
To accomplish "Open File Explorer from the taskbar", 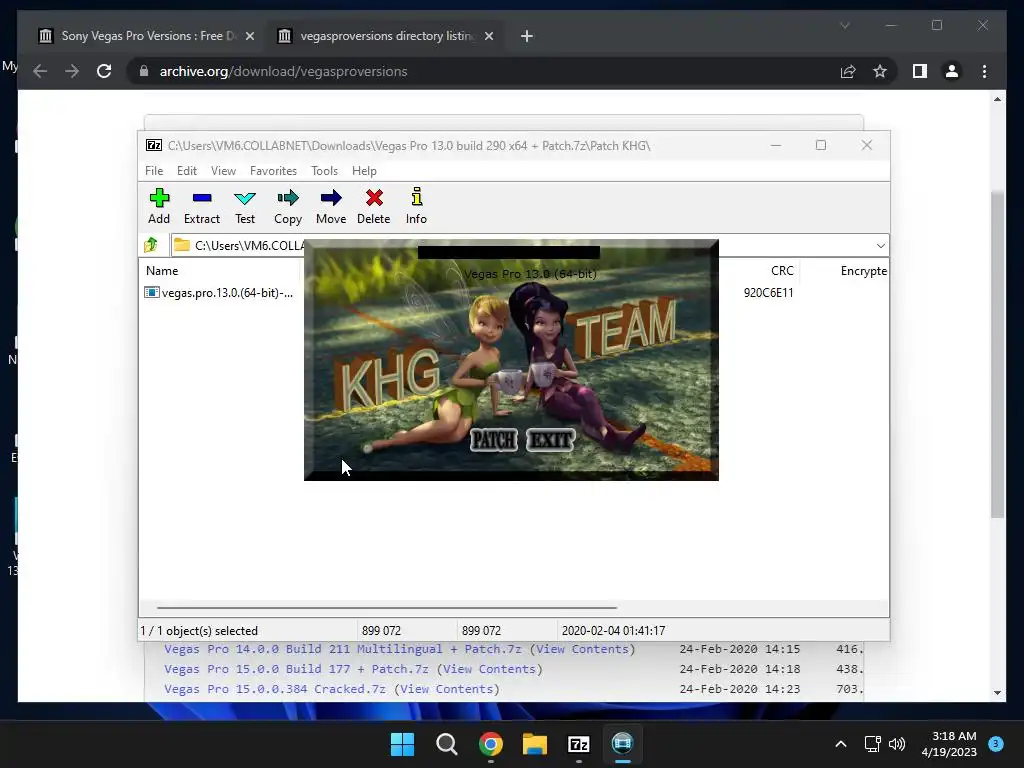I will click(x=534, y=744).
